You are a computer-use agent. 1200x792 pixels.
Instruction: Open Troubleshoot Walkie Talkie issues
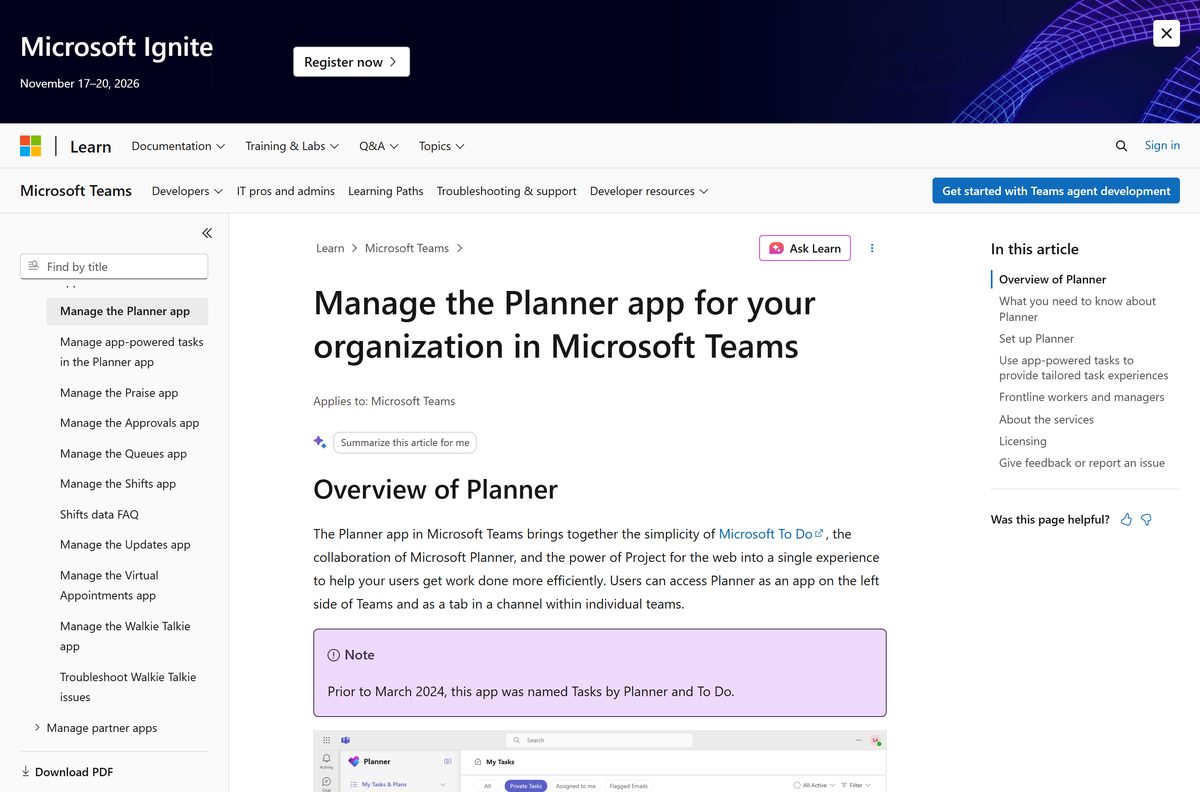[128, 687]
